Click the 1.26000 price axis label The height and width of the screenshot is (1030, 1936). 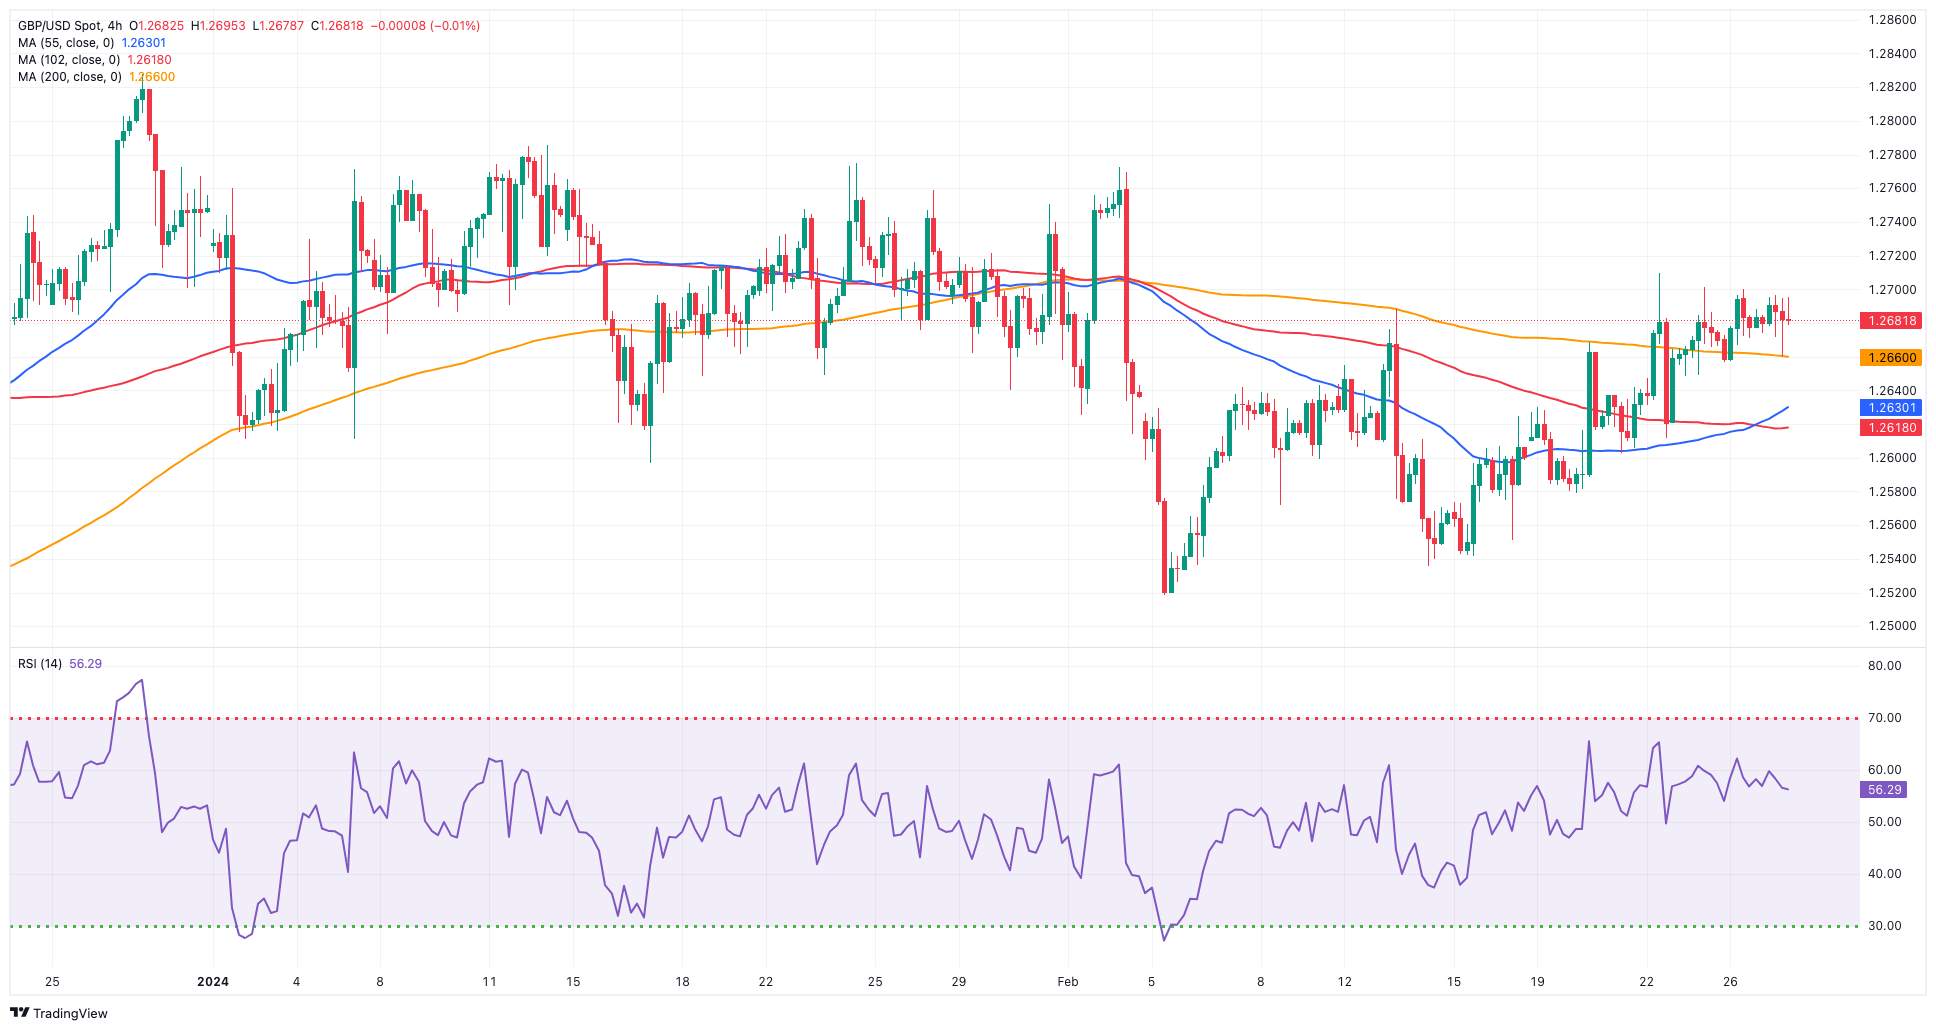1892,458
